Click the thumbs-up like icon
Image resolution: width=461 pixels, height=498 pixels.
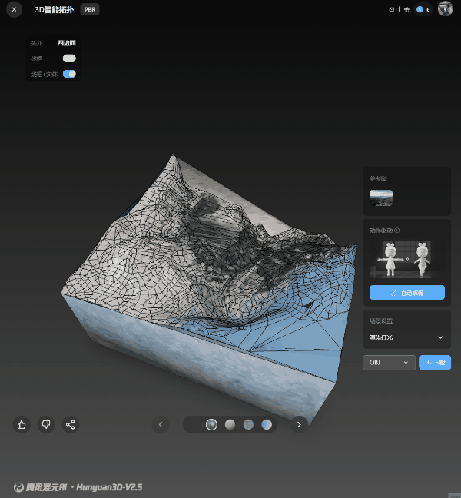click(x=22, y=425)
